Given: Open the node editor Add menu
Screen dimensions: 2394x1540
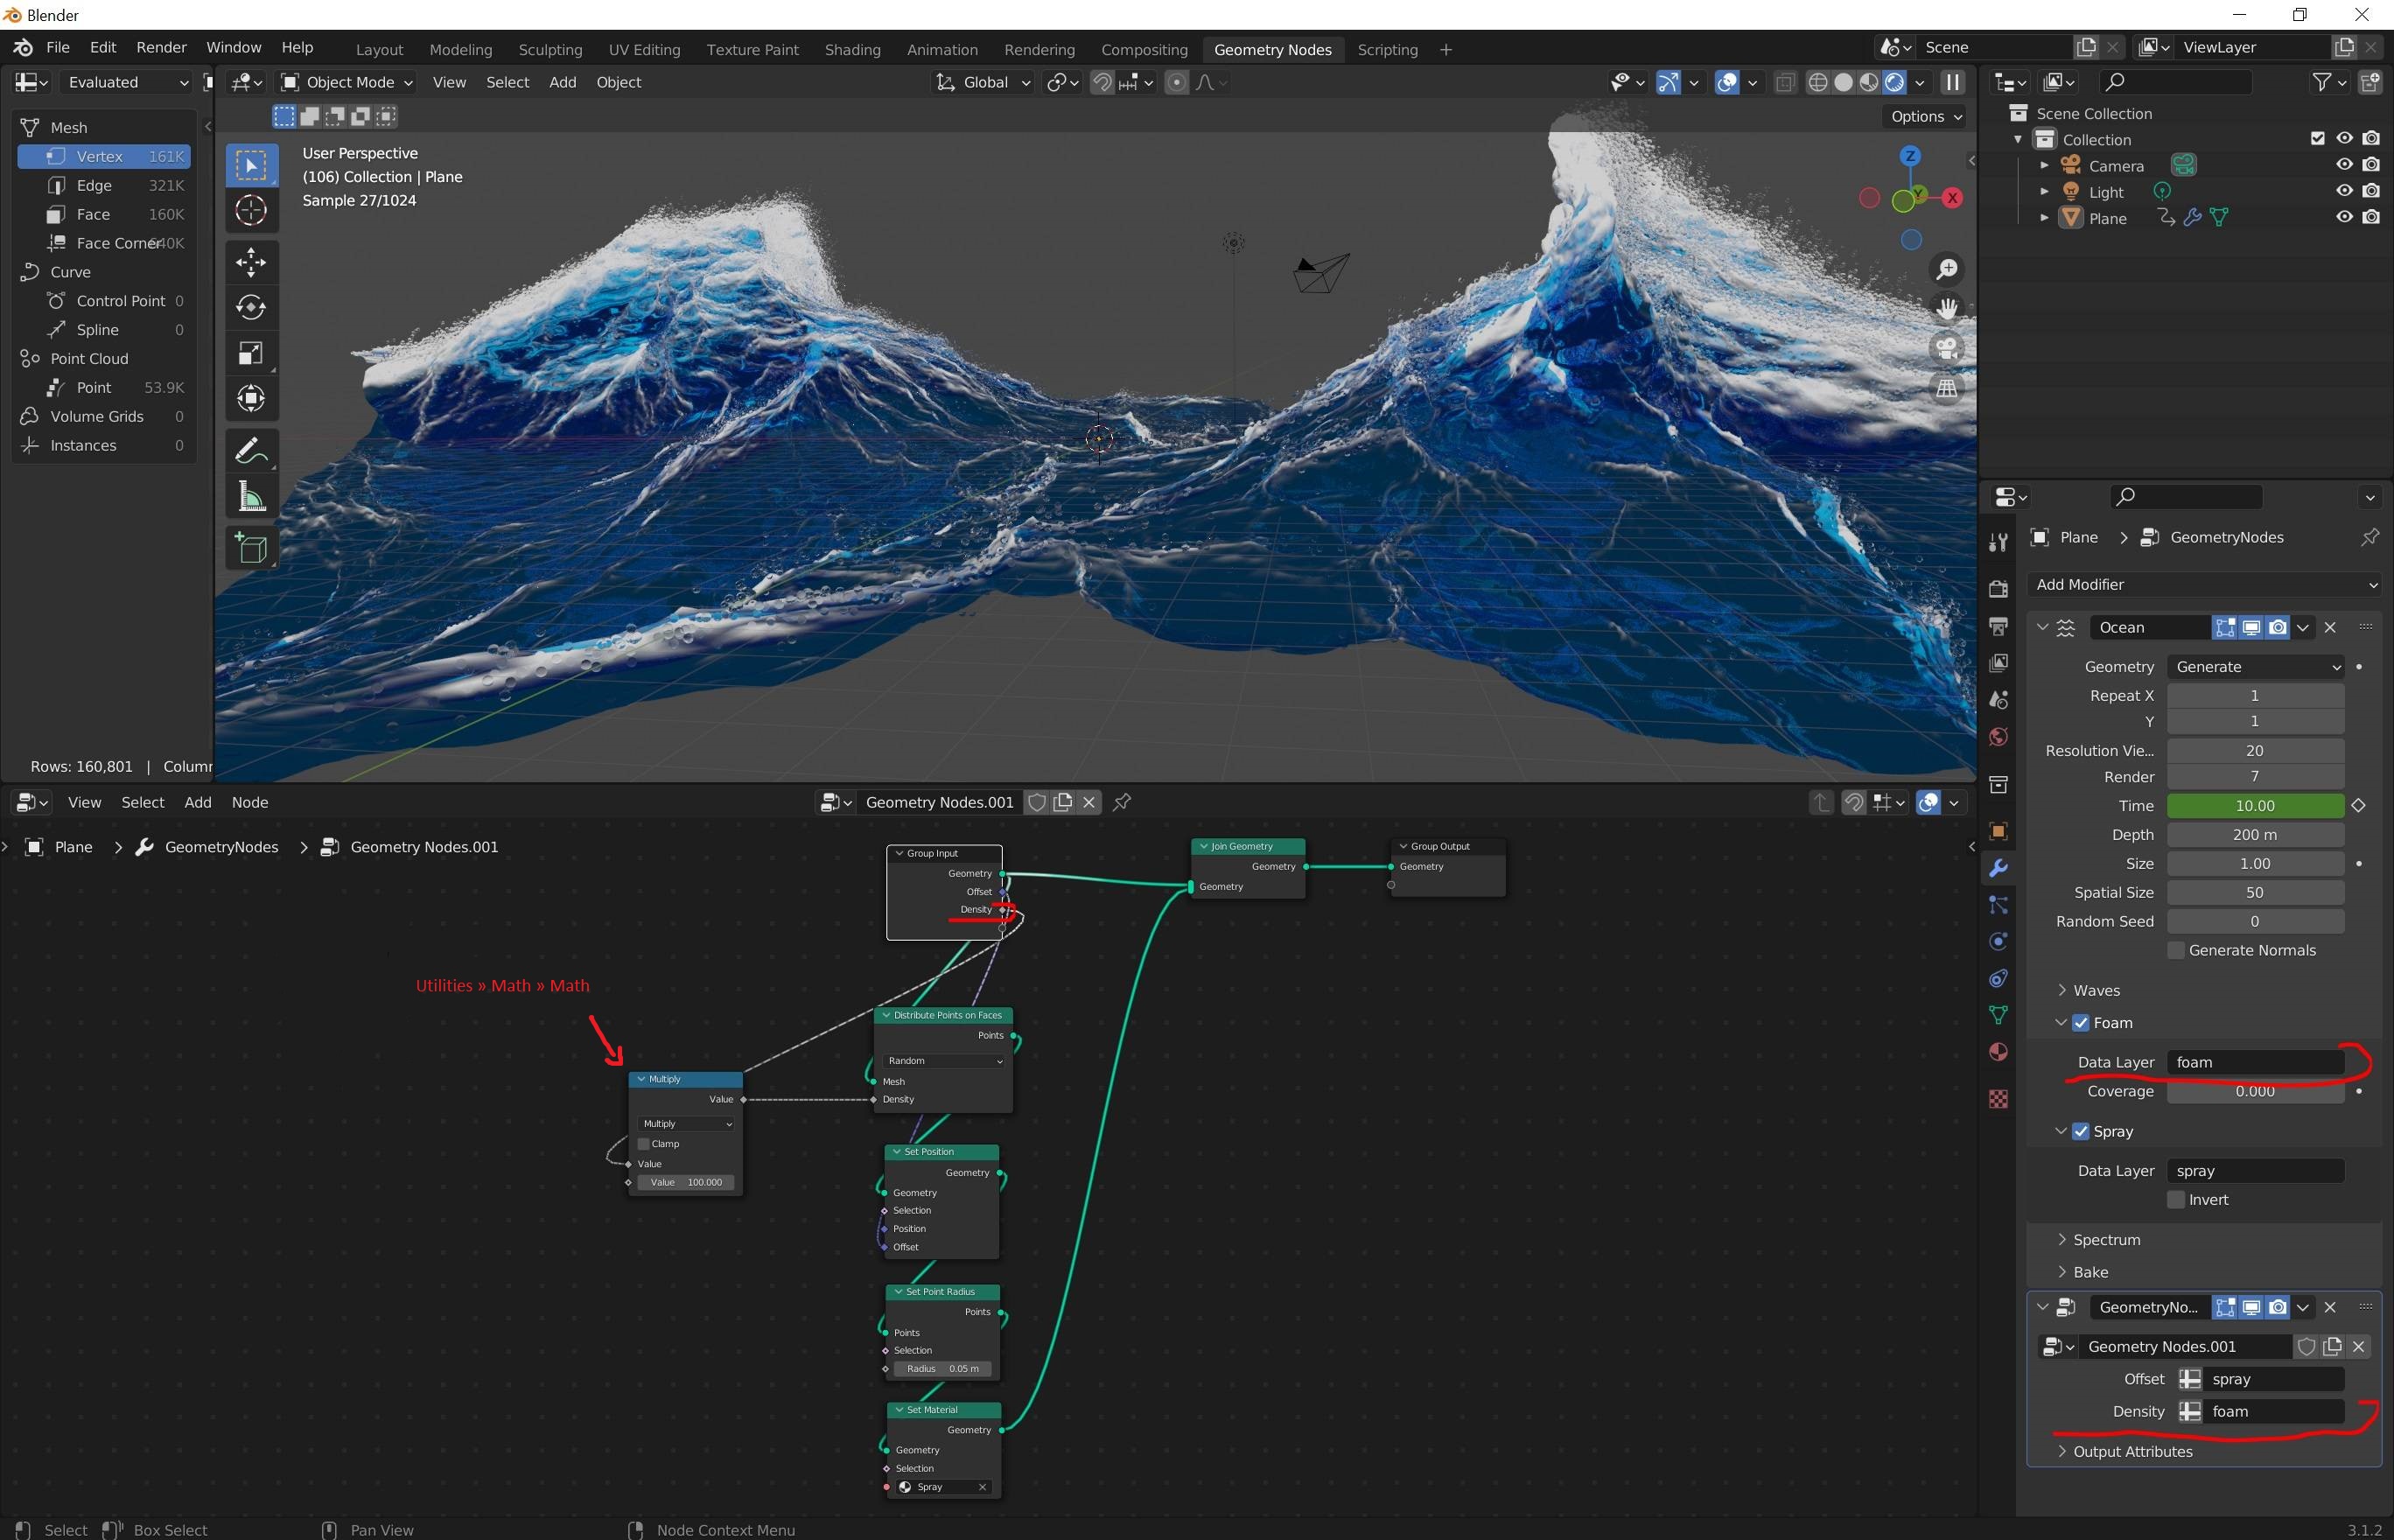Looking at the screenshot, I should 197,802.
